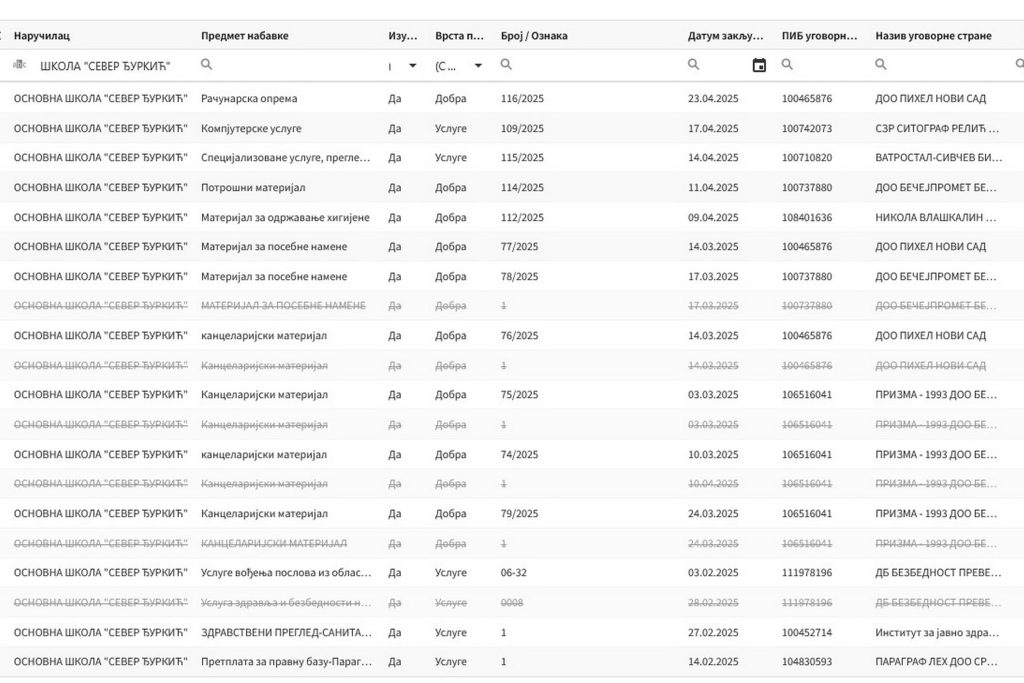Click the date 27.02.2025
1024x683 pixels.
point(713,633)
